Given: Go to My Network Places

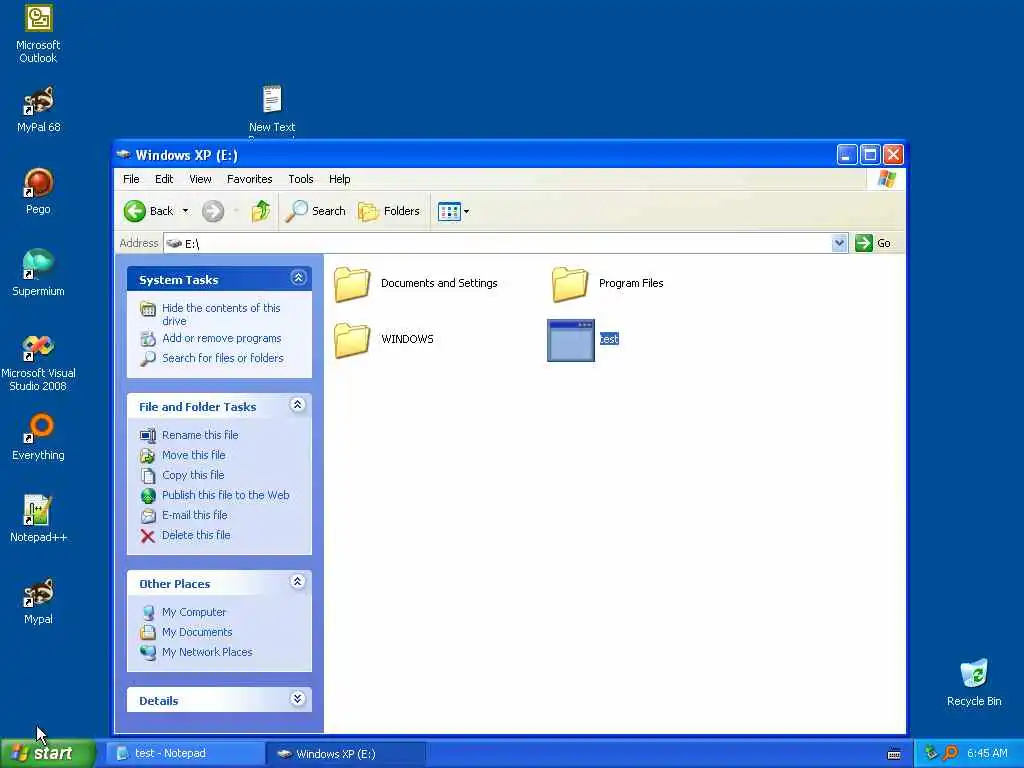Looking at the screenshot, I should click(x=207, y=652).
